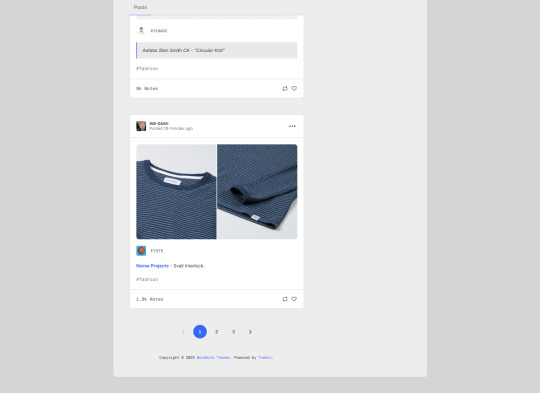Open the EYSTE source avatar
This screenshot has width=540, height=393.
click(x=141, y=251)
